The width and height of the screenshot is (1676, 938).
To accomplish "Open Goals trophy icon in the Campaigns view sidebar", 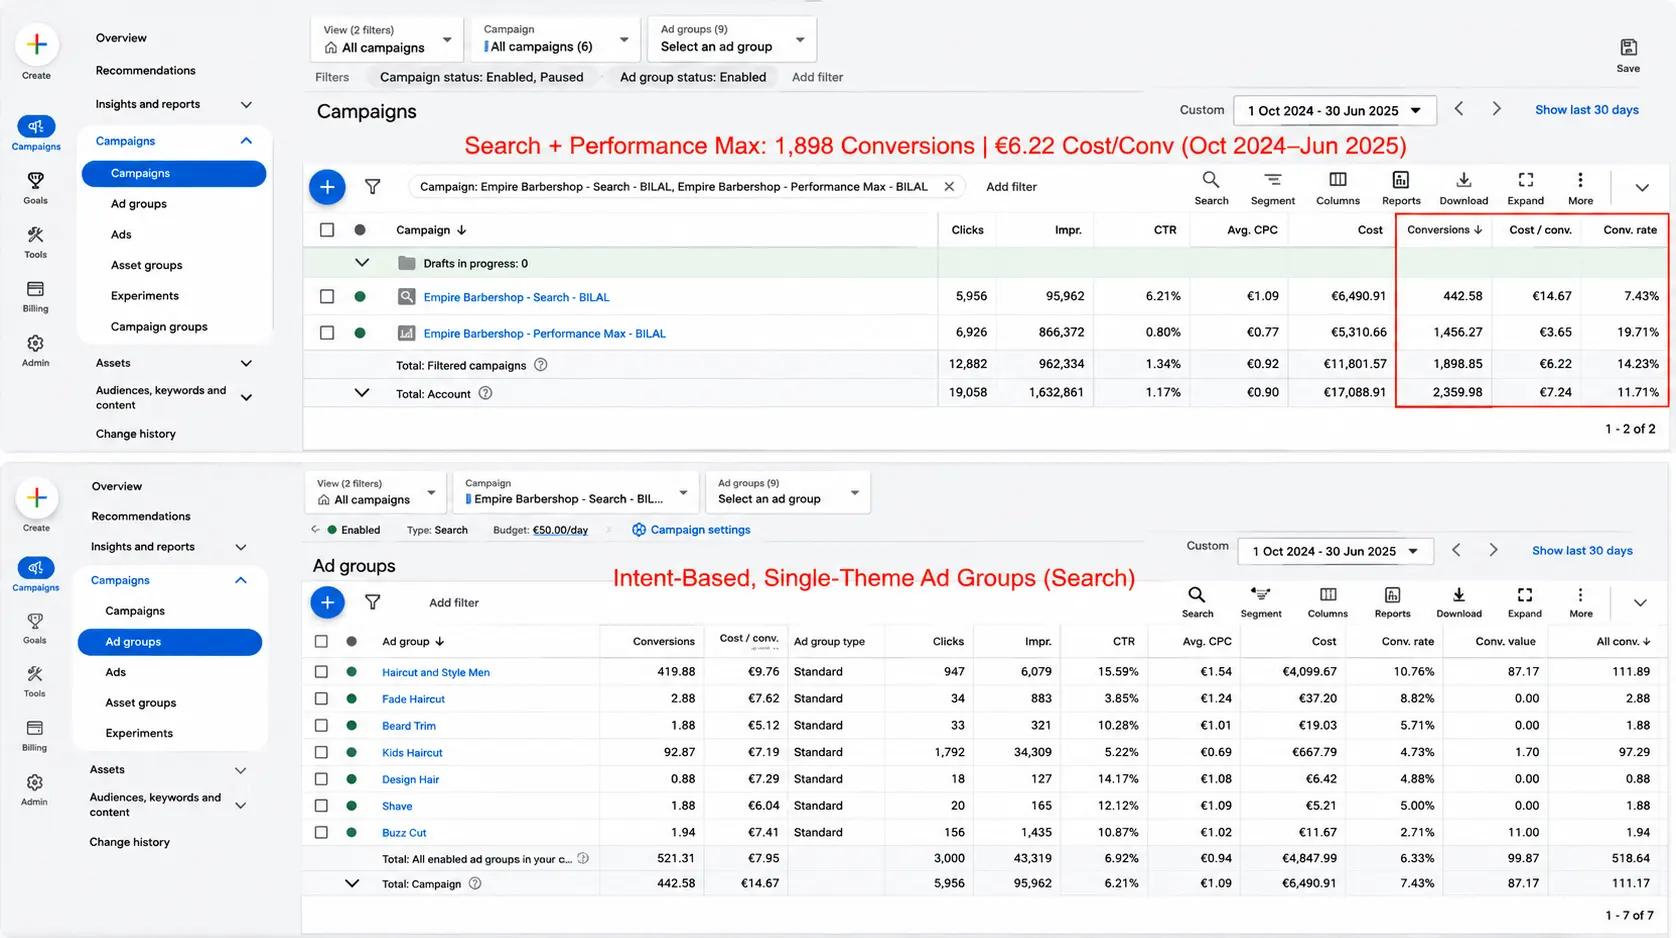I will coord(36,180).
